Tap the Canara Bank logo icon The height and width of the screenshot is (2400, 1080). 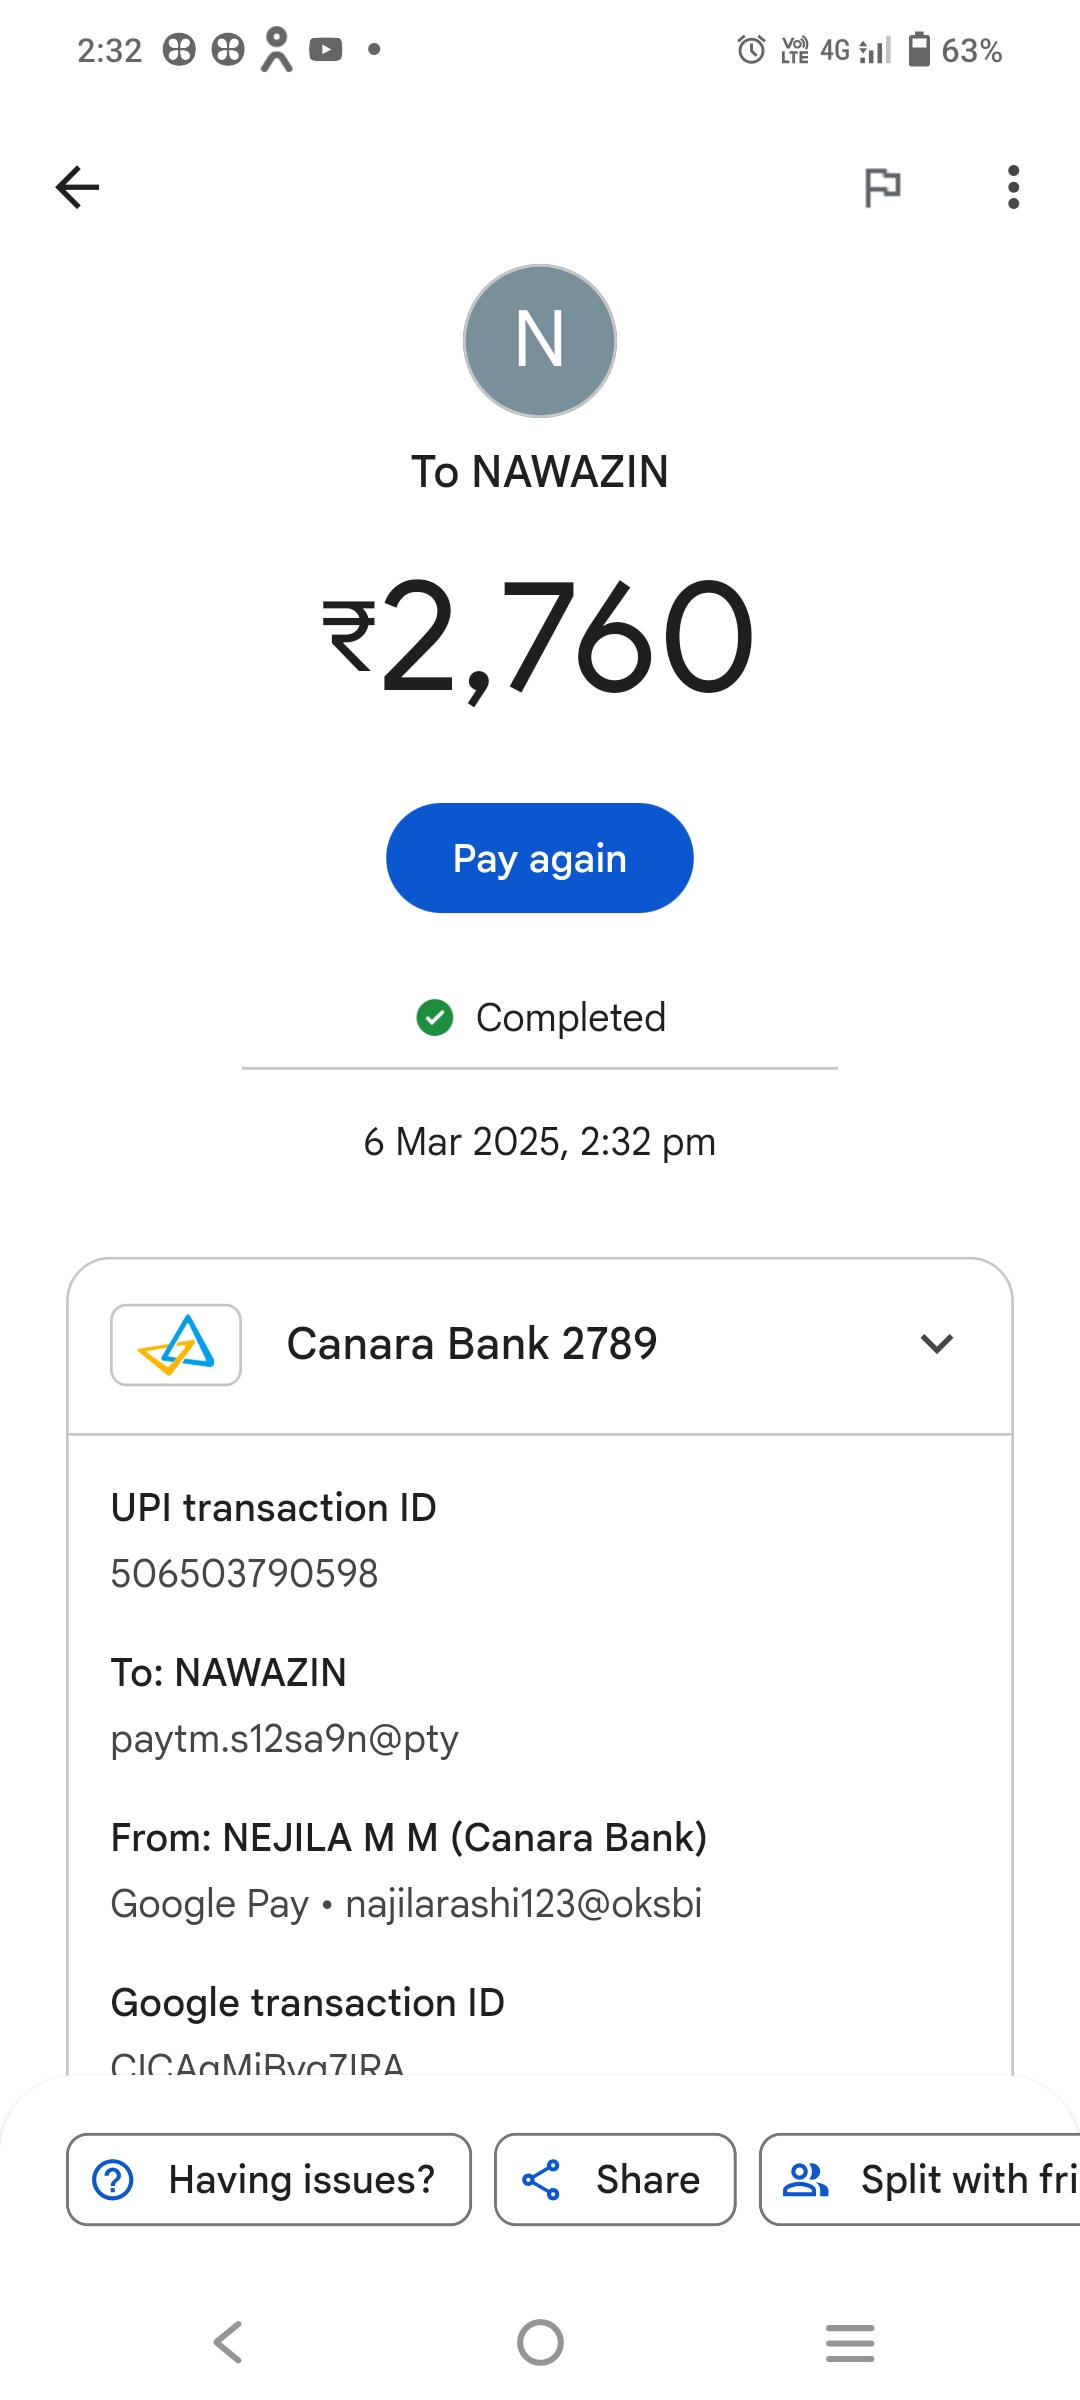point(176,1344)
